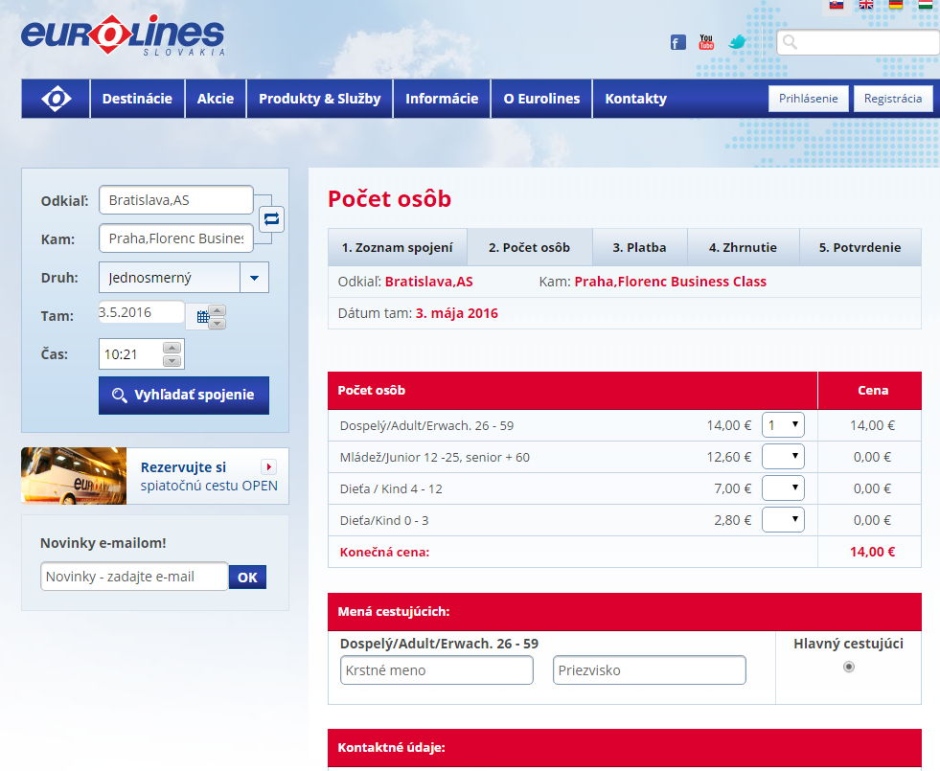Go to the 1. Zoznam spojení step tab
Viewport: 940px width, 771px height.
coord(397,248)
